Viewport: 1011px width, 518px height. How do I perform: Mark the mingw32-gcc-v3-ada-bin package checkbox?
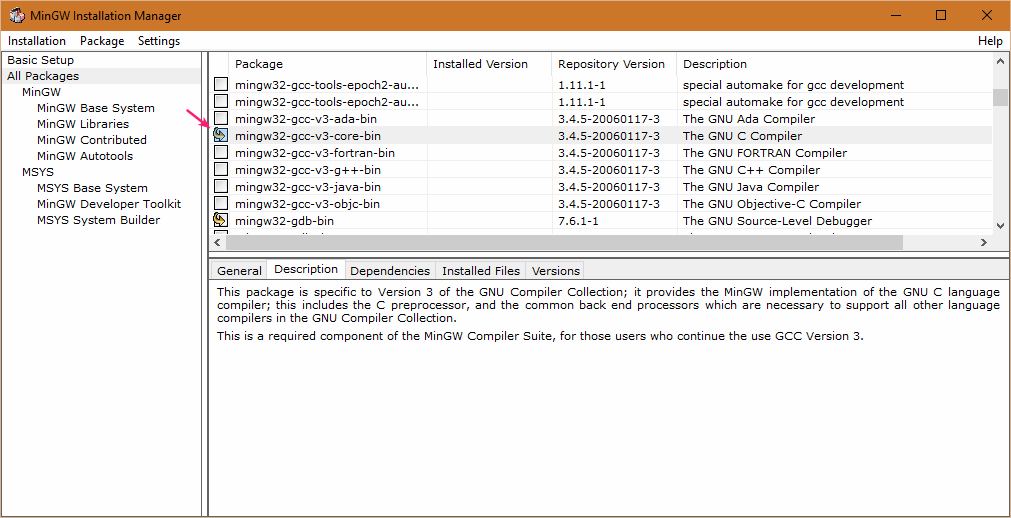(220, 119)
